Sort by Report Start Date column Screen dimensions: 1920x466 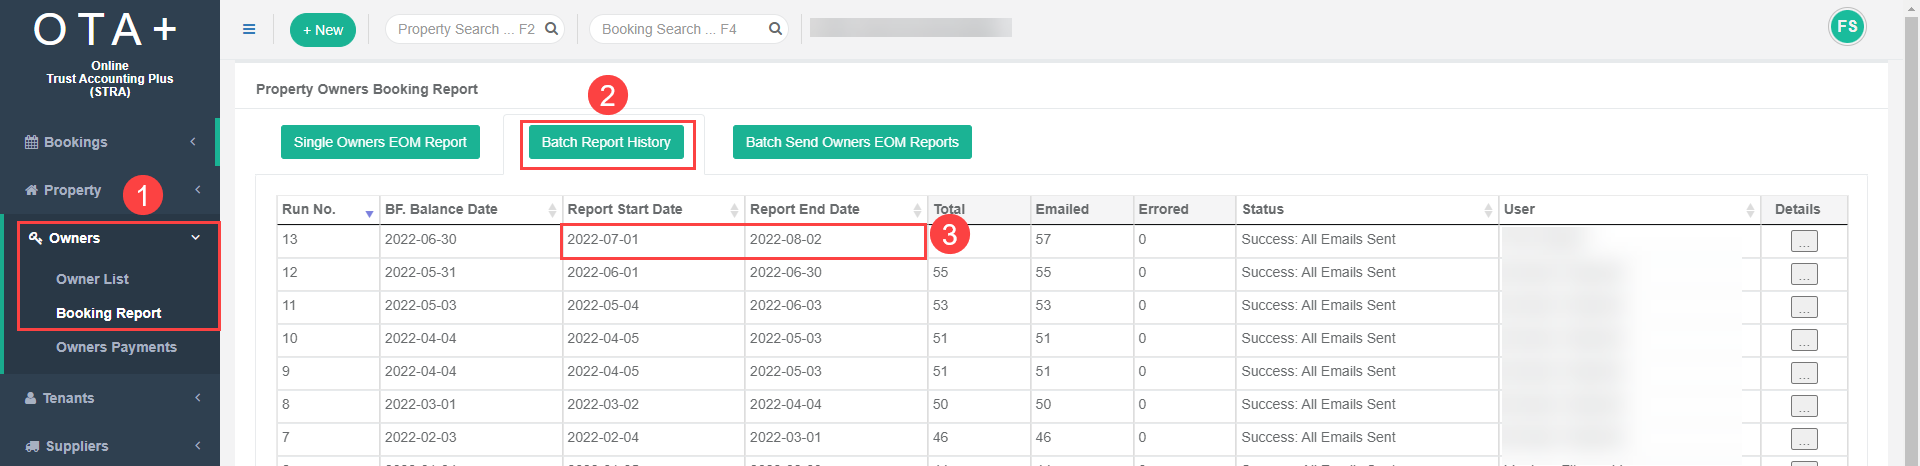pyautogui.click(x=653, y=209)
